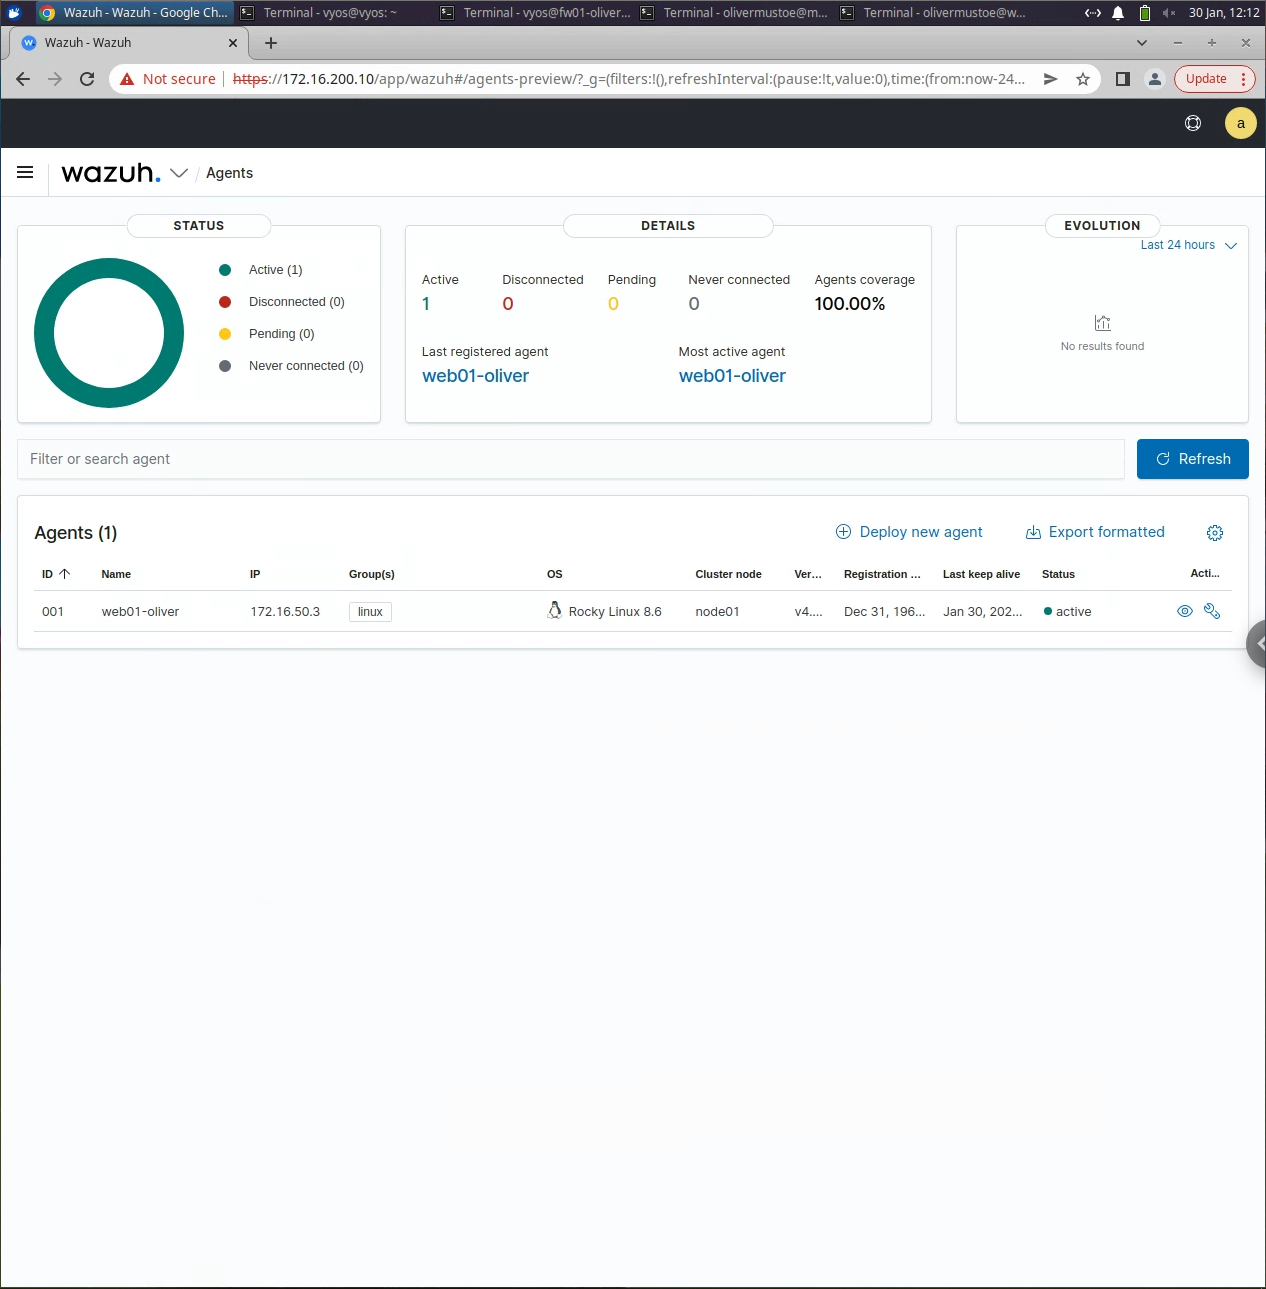
Task: Select the web01-oliver name cell
Action: click(x=140, y=612)
